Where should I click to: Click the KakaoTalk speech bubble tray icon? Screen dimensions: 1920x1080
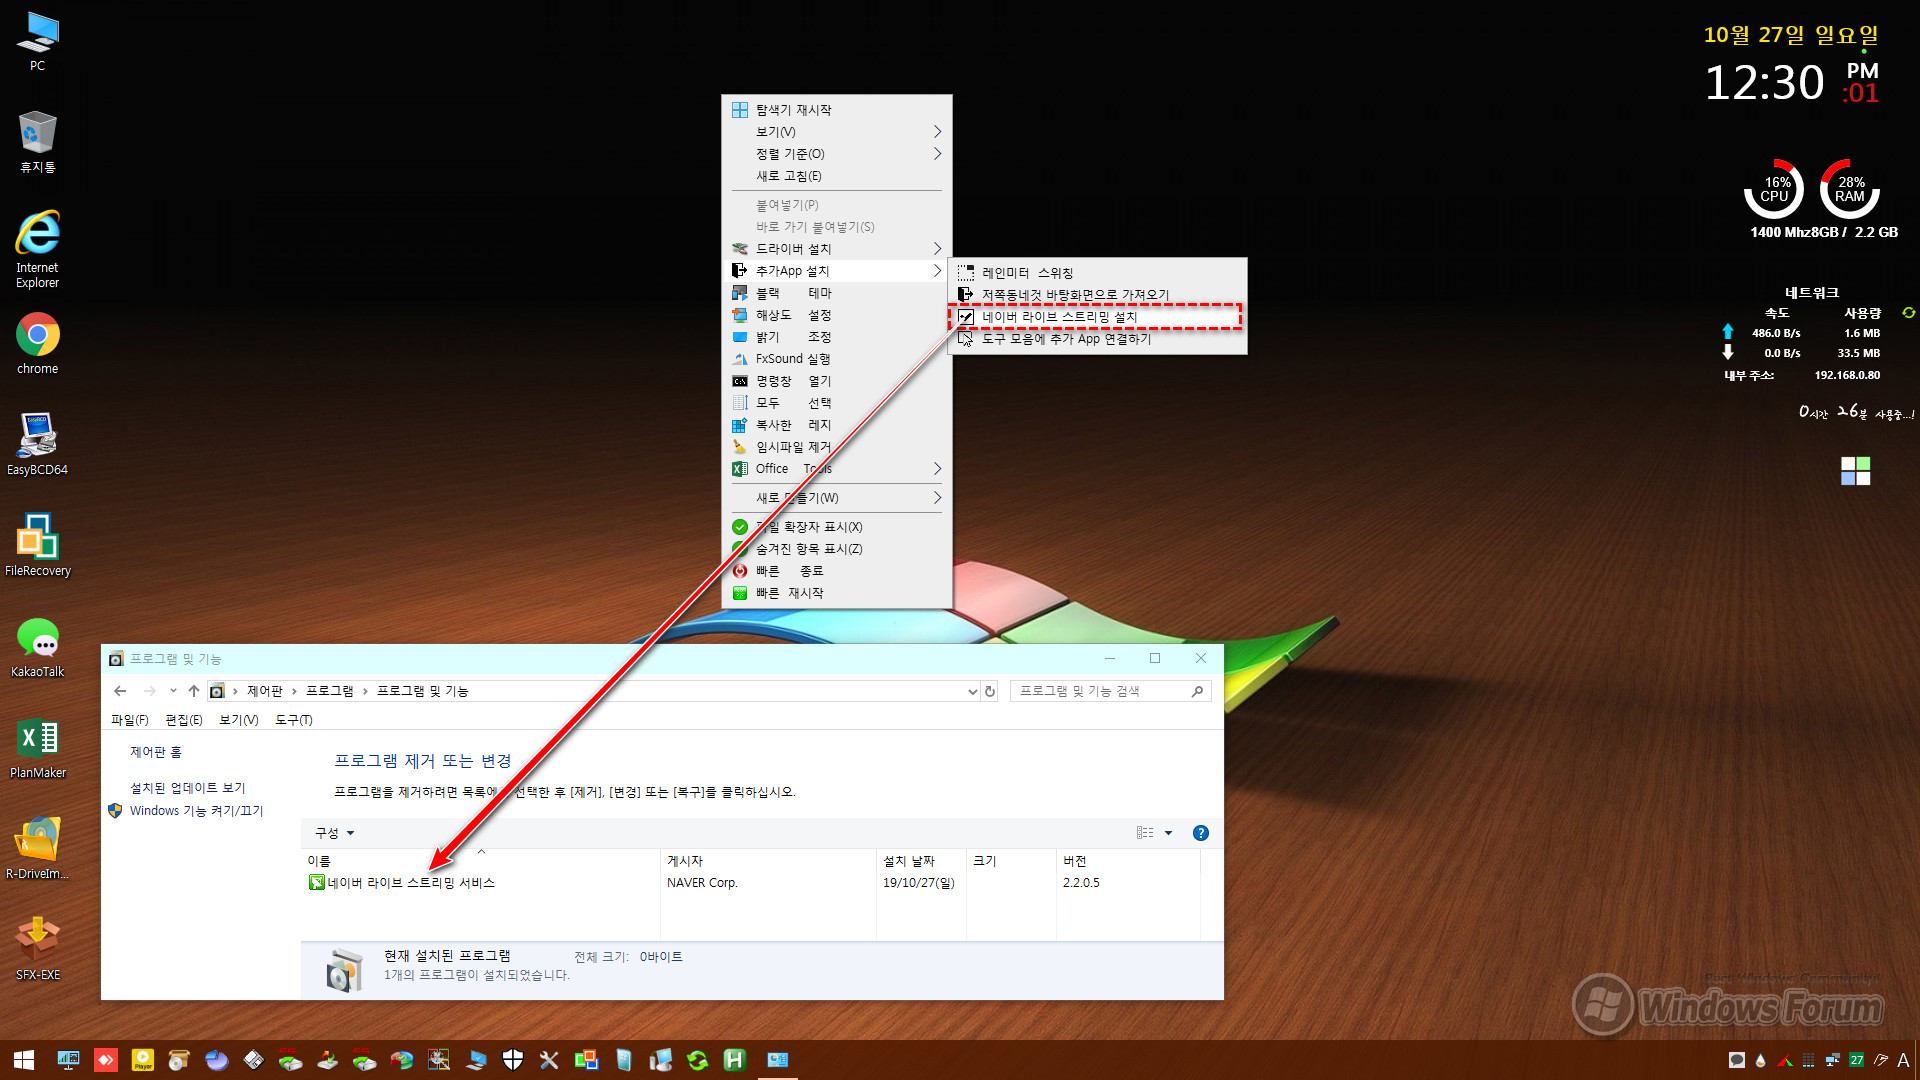(1737, 1060)
